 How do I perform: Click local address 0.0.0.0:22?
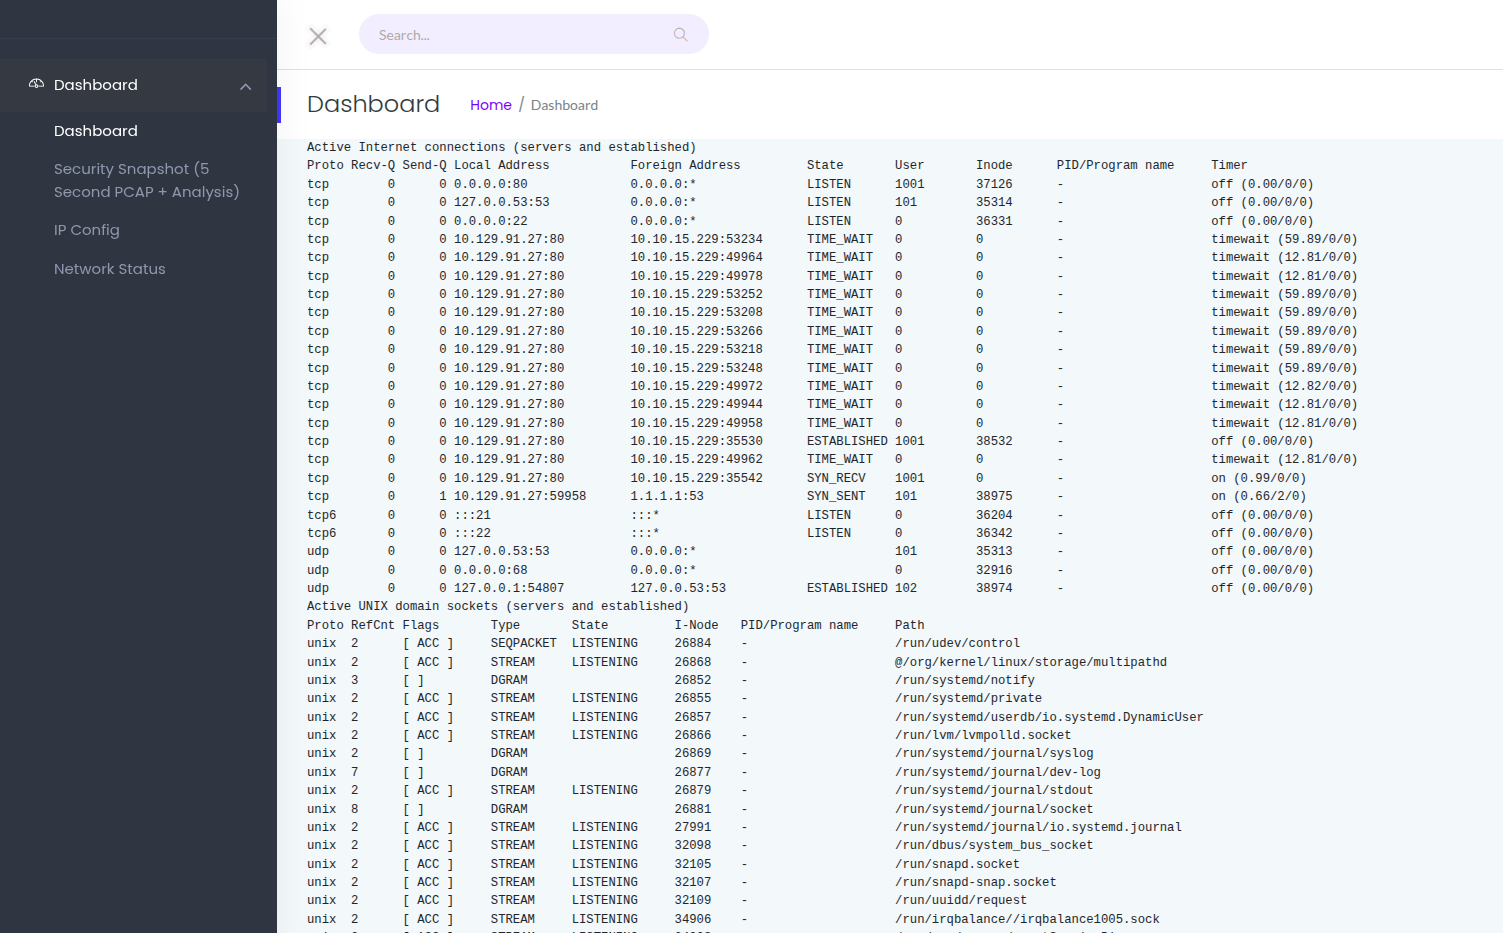point(491,221)
